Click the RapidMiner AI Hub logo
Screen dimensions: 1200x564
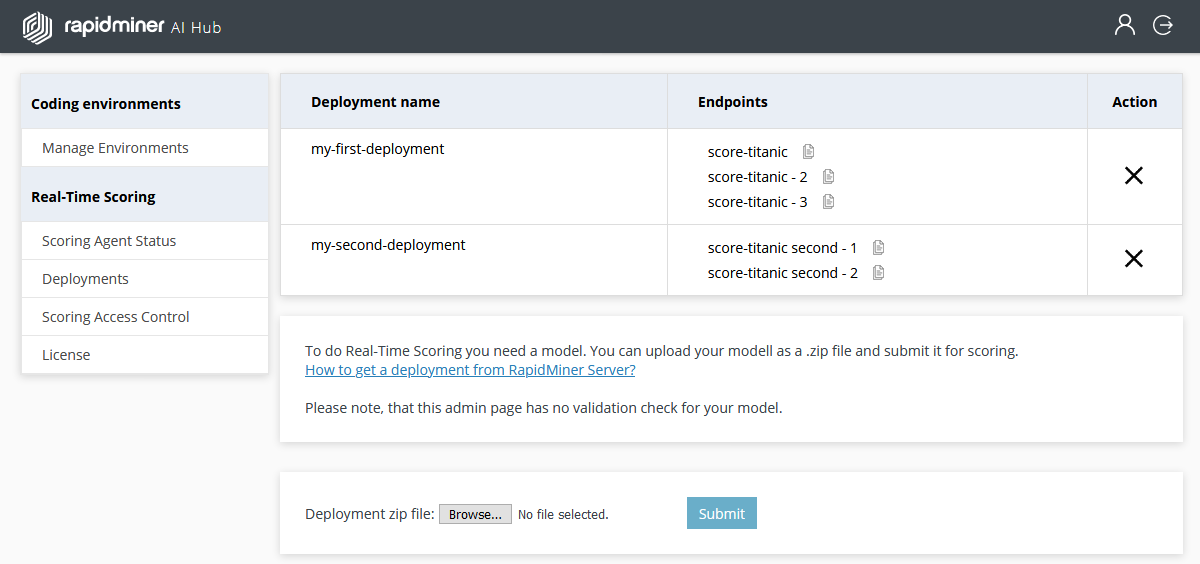121,27
